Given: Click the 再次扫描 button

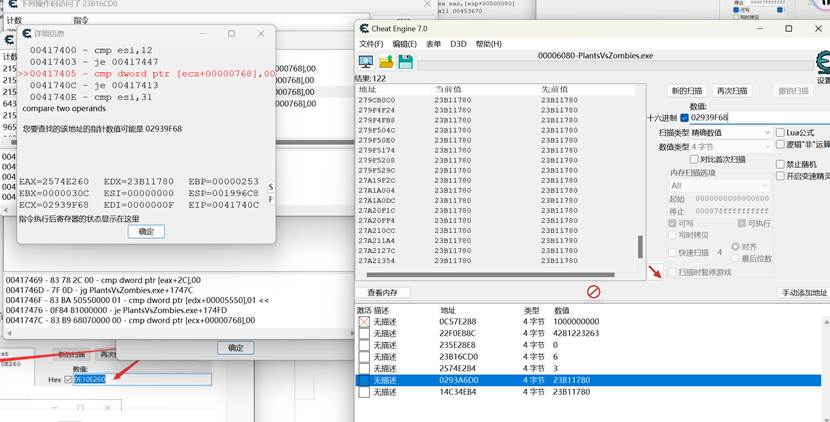Looking at the screenshot, I should [x=732, y=91].
